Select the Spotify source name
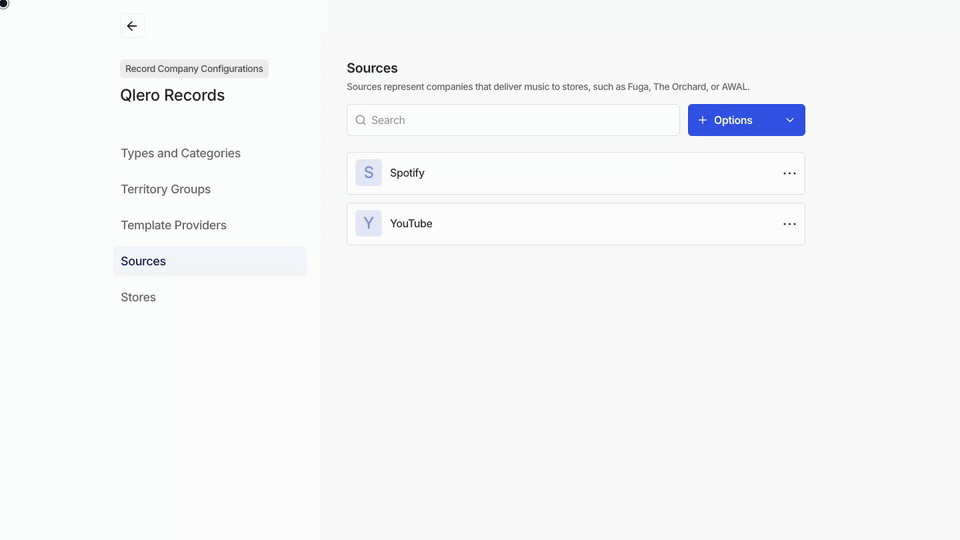Viewport: 960px width, 540px height. [407, 173]
